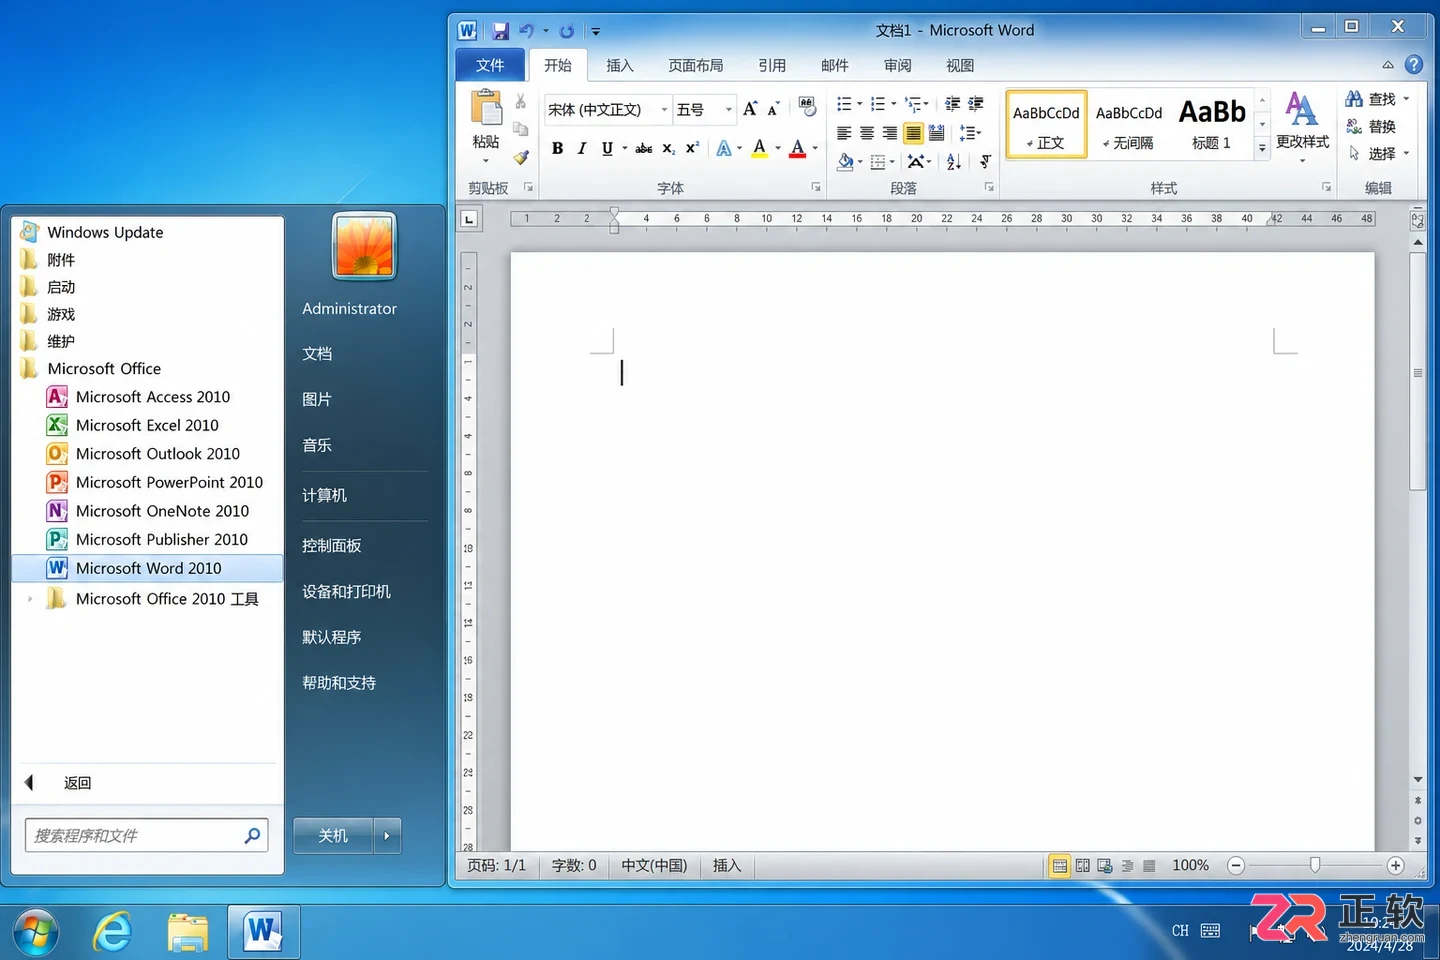Switch to the 审阅 ribbon tab
Viewport: 1440px width, 960px height.
pyautogui.click(x=898, y=65)
